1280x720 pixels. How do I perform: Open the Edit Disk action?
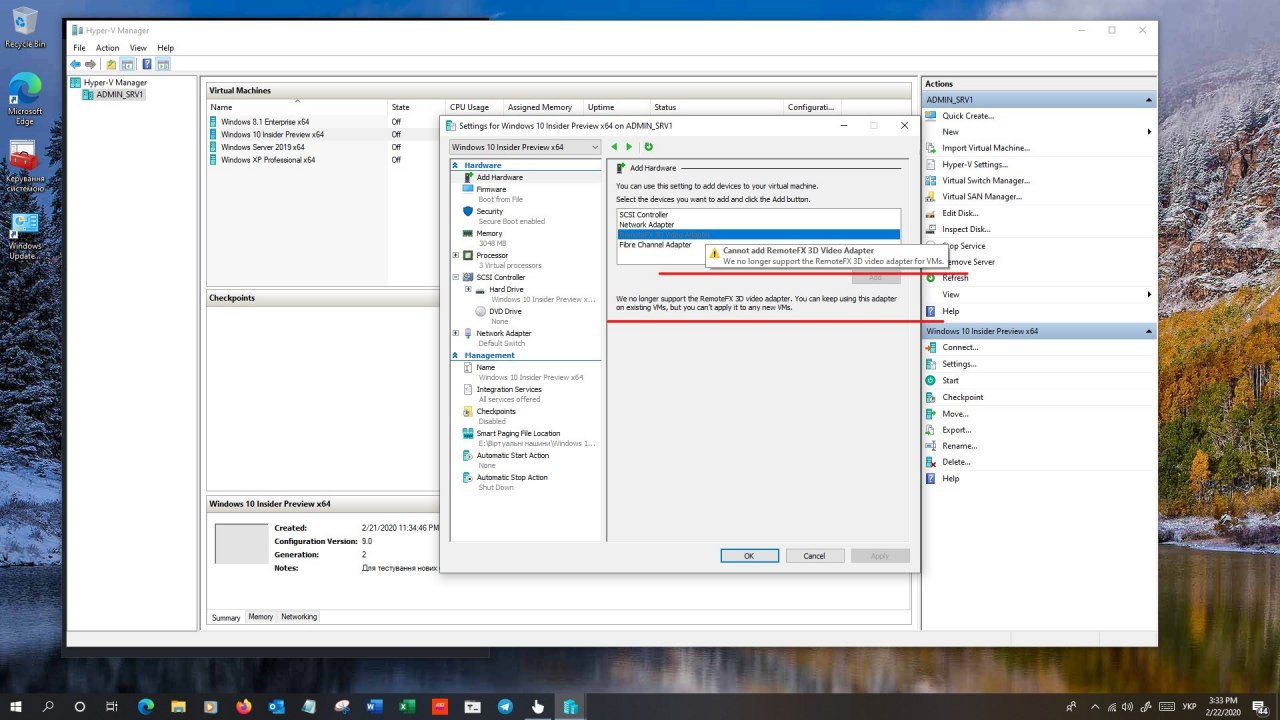pyautogui.click(x=960, y=213)
